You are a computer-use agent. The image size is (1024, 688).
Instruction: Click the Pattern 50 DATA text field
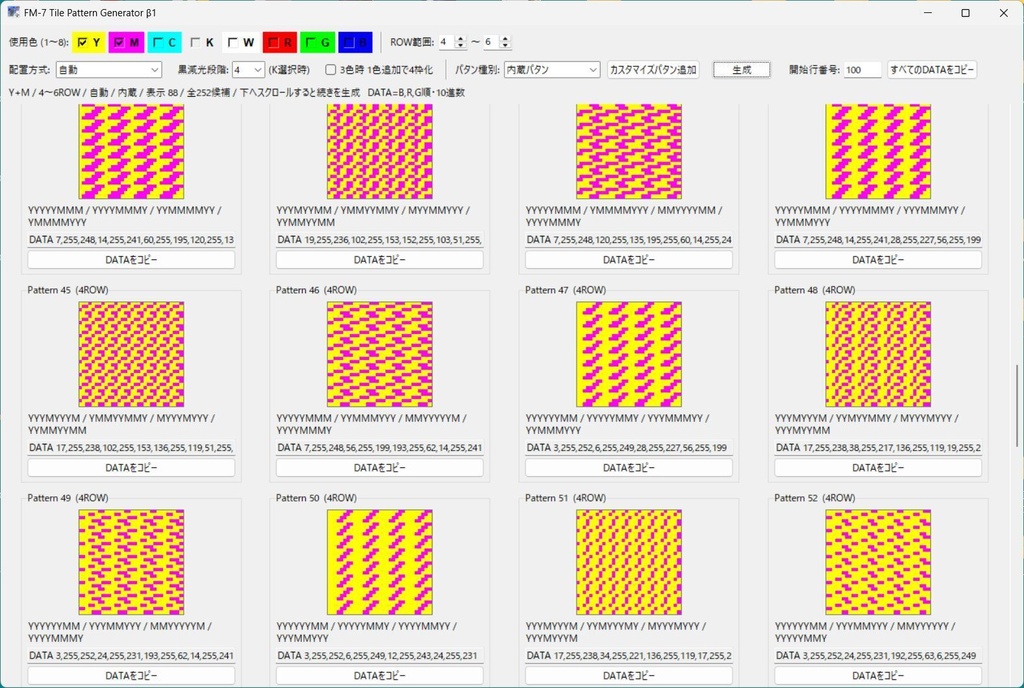(379, 655)
